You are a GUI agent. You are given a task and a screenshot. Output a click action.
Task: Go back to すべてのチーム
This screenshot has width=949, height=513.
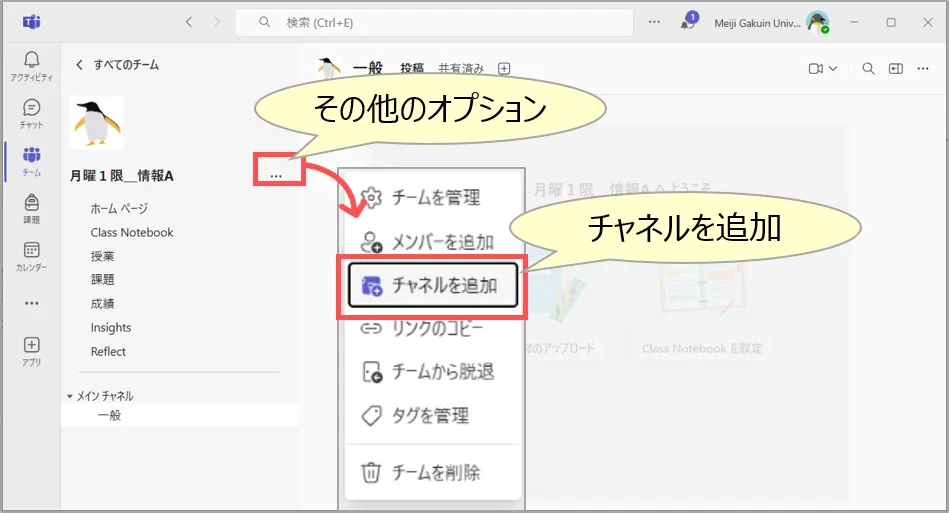(x=117, y=65)
